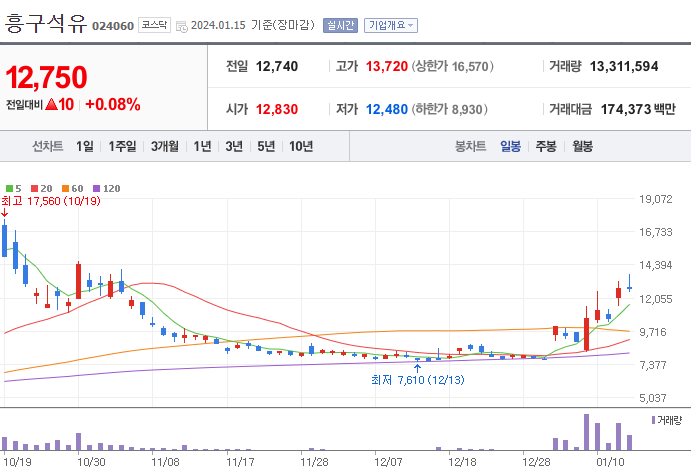Show the 5년 chart period
Viewport: 691px width, 474px height.
pos(266,146)
